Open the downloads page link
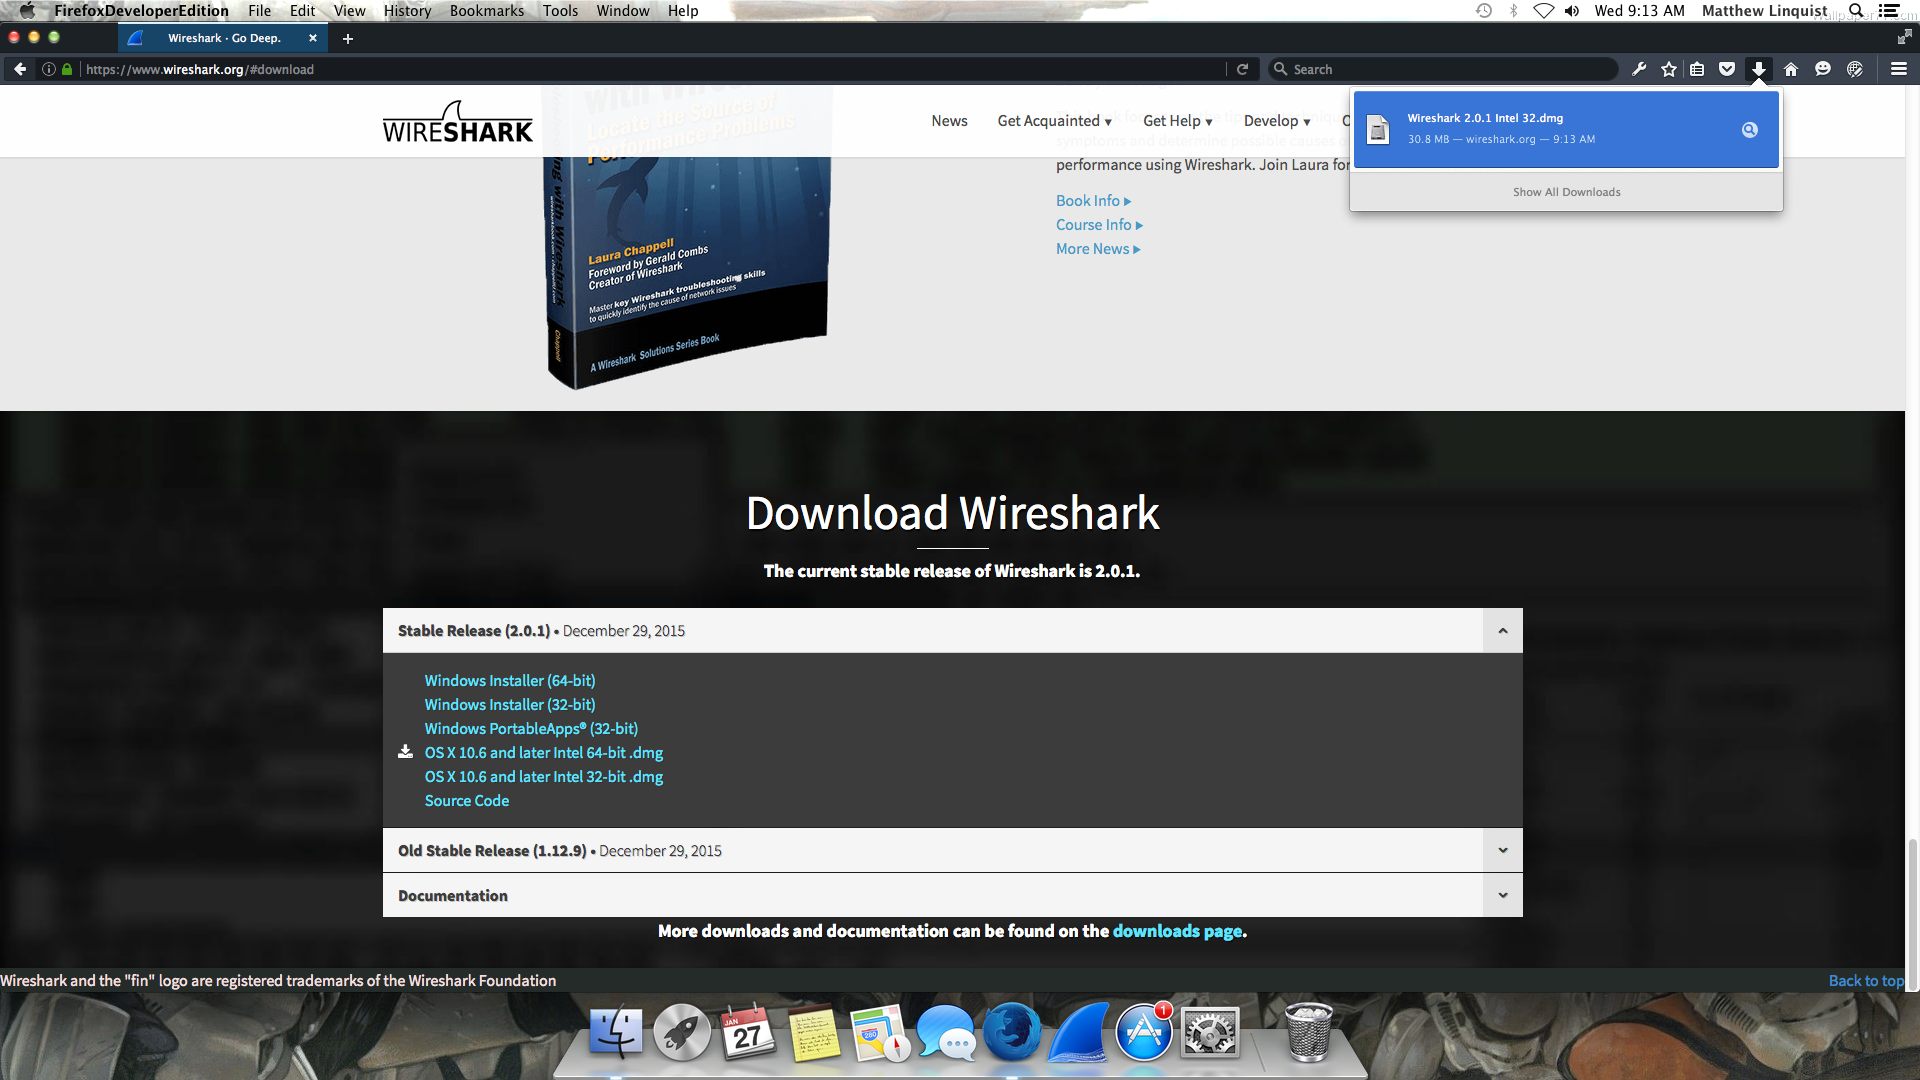1920x1080 pixels. 1177,931
